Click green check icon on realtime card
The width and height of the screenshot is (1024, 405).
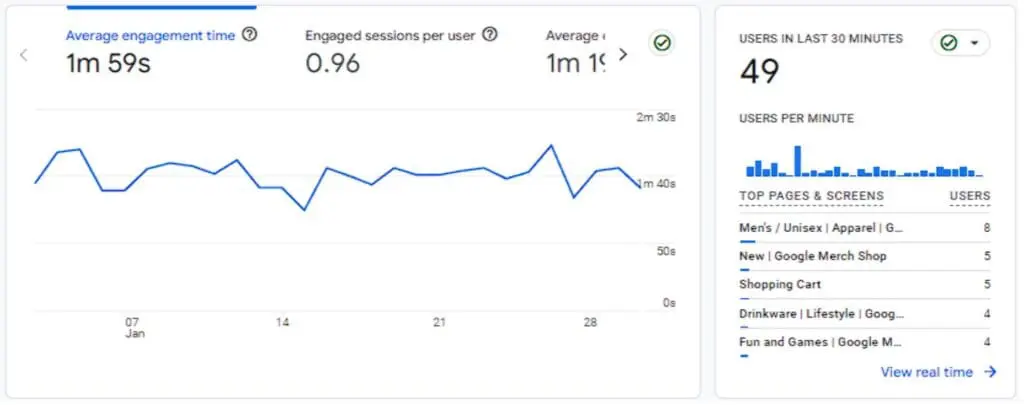(948, 43)
